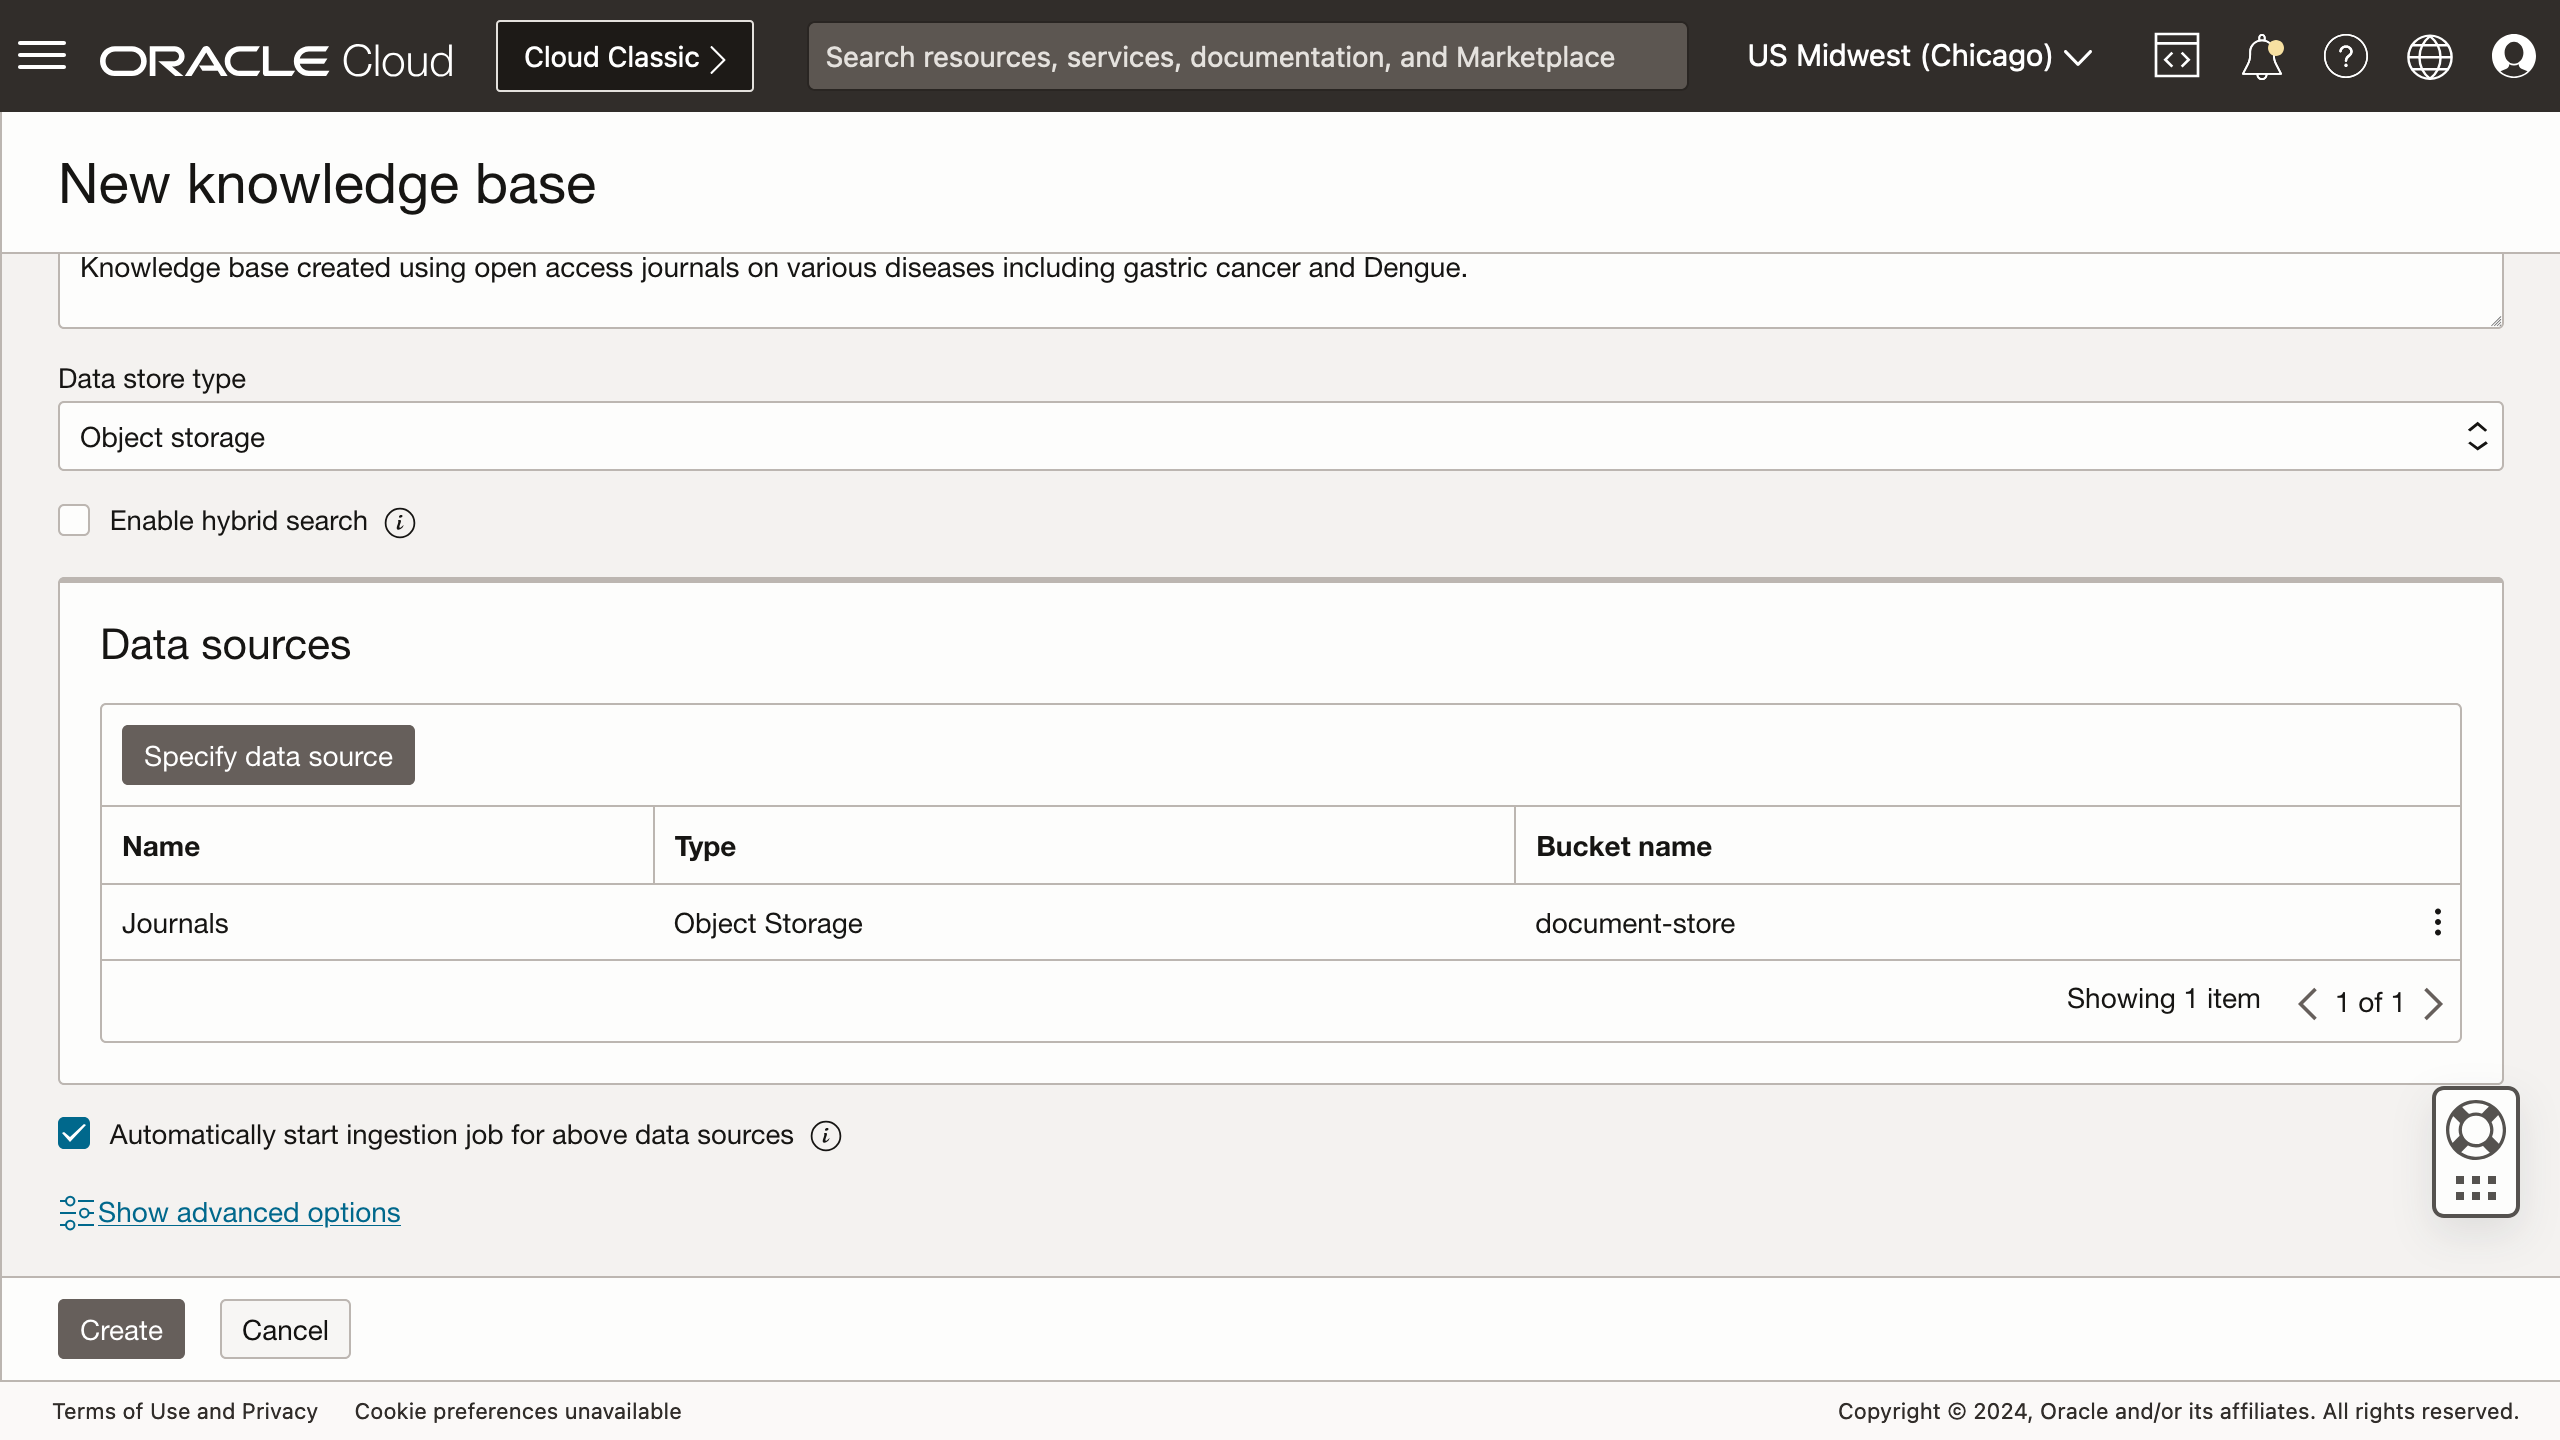Click Cloud Classic navigation link

pos(624,56)
